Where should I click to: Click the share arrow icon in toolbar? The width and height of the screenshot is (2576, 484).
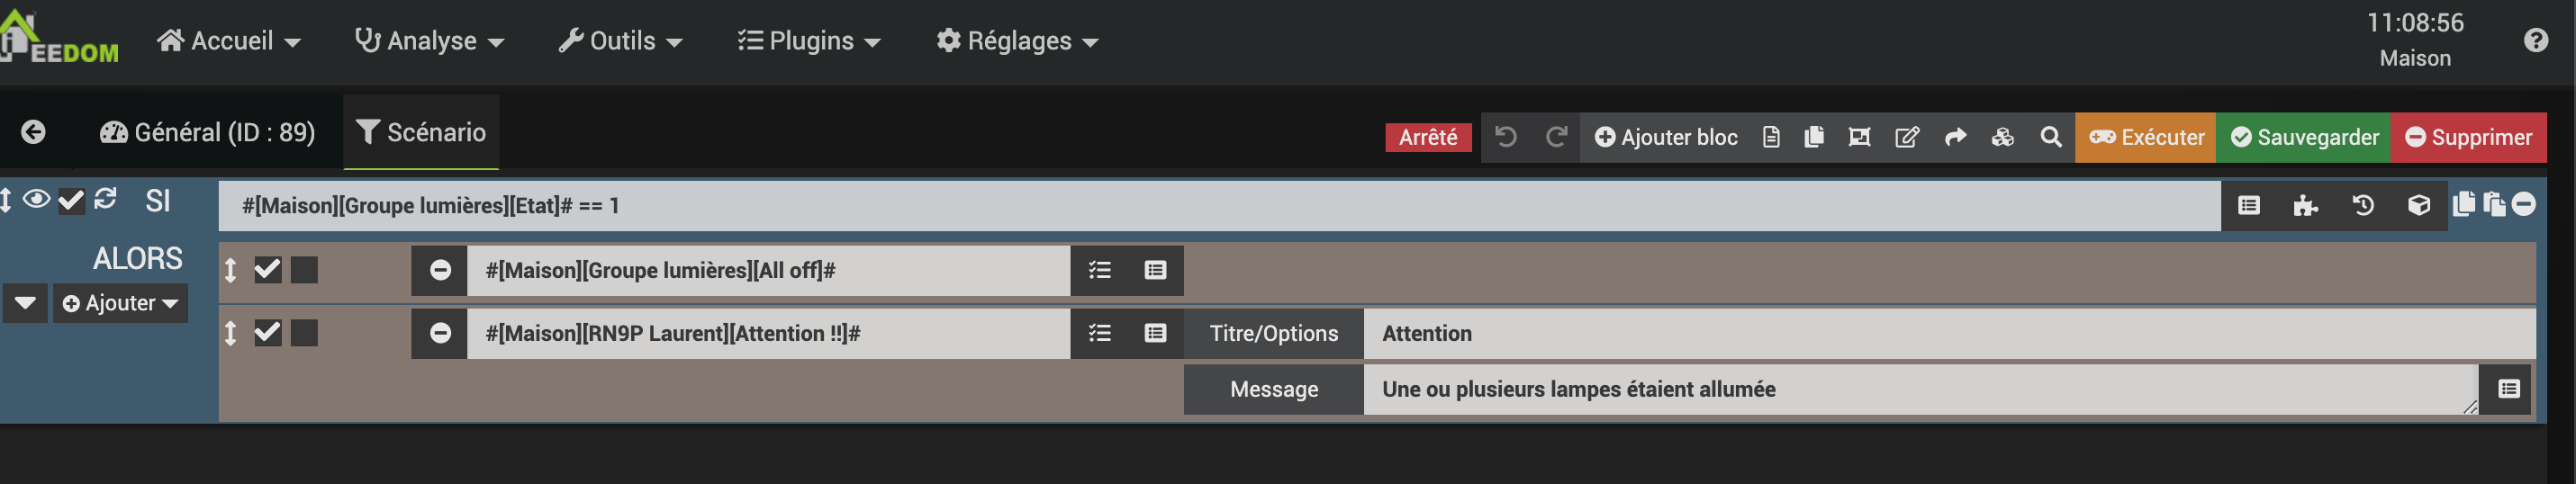1955,137
